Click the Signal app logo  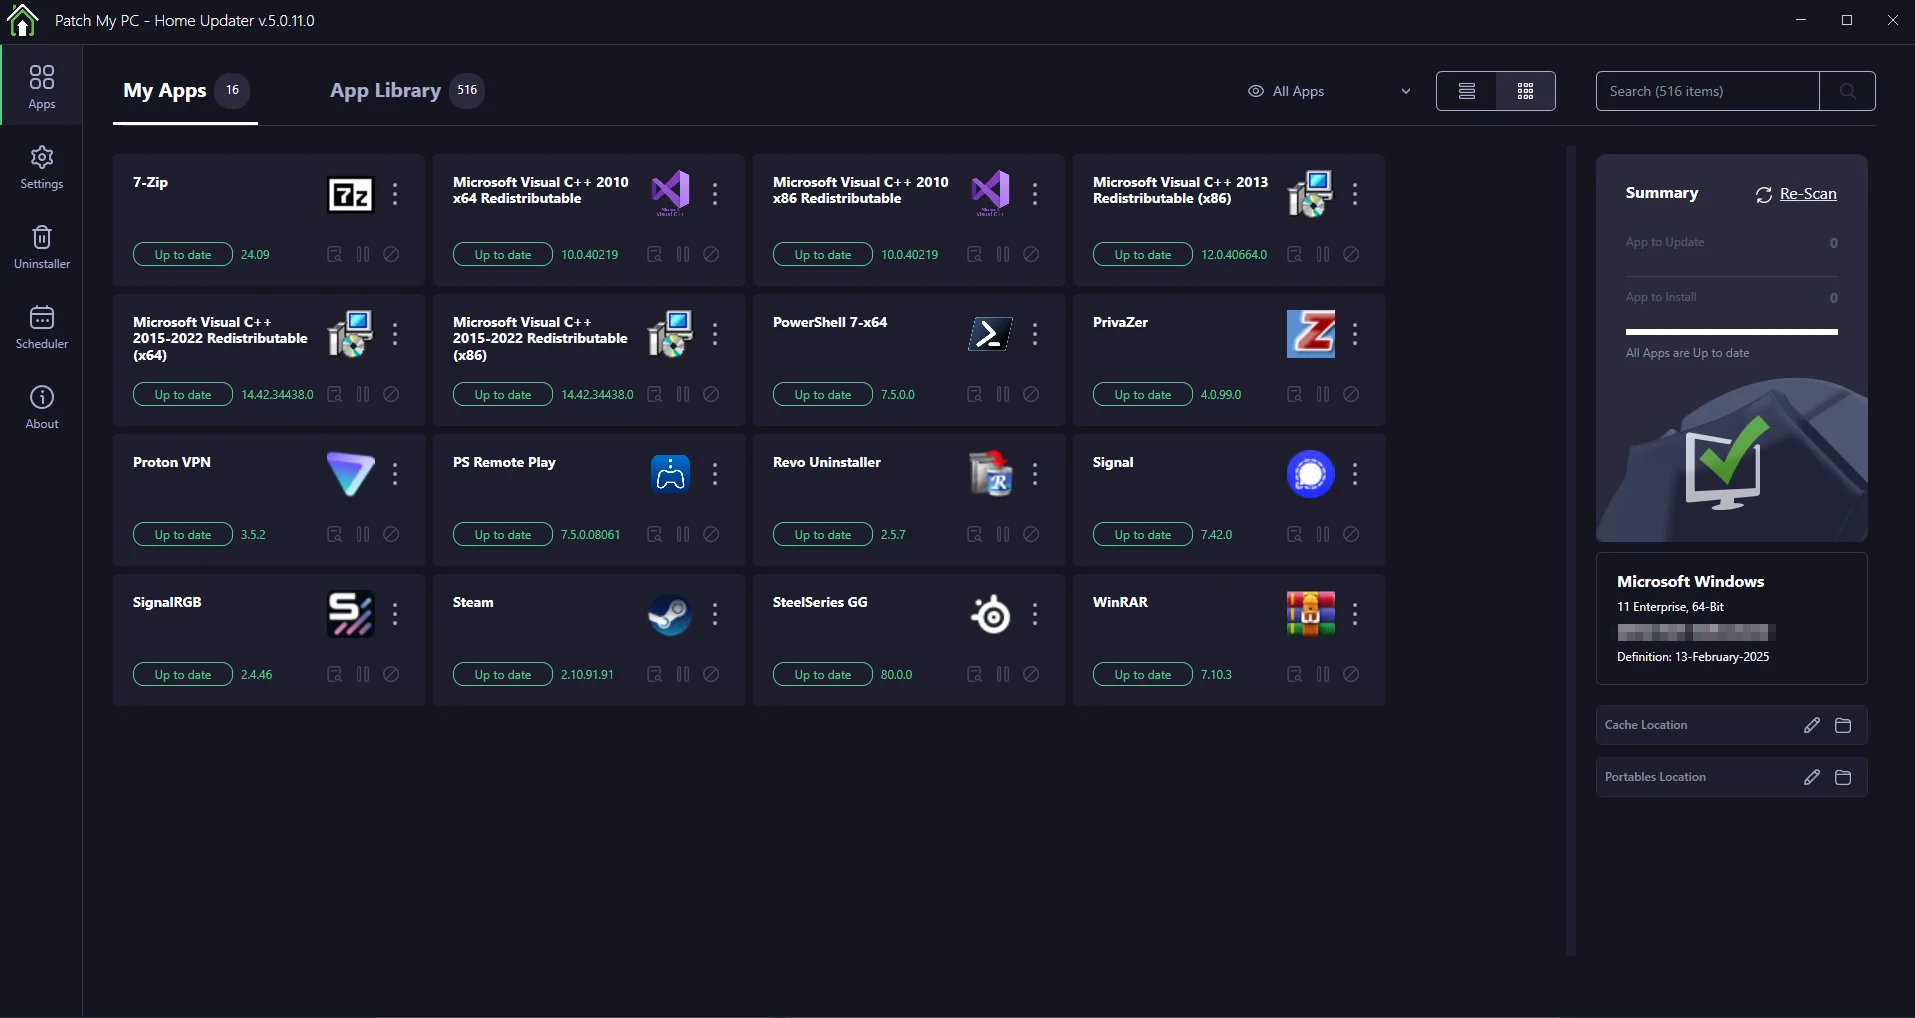click(x=1311, y=474)
